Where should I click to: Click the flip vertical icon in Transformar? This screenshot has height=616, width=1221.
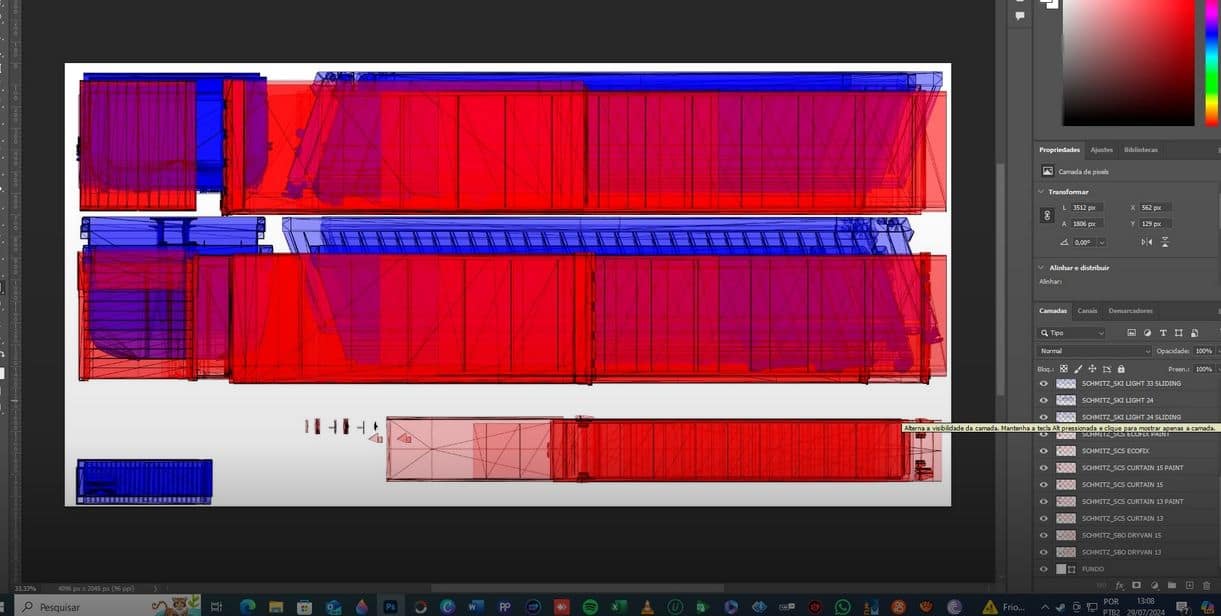coord(1165,242)
